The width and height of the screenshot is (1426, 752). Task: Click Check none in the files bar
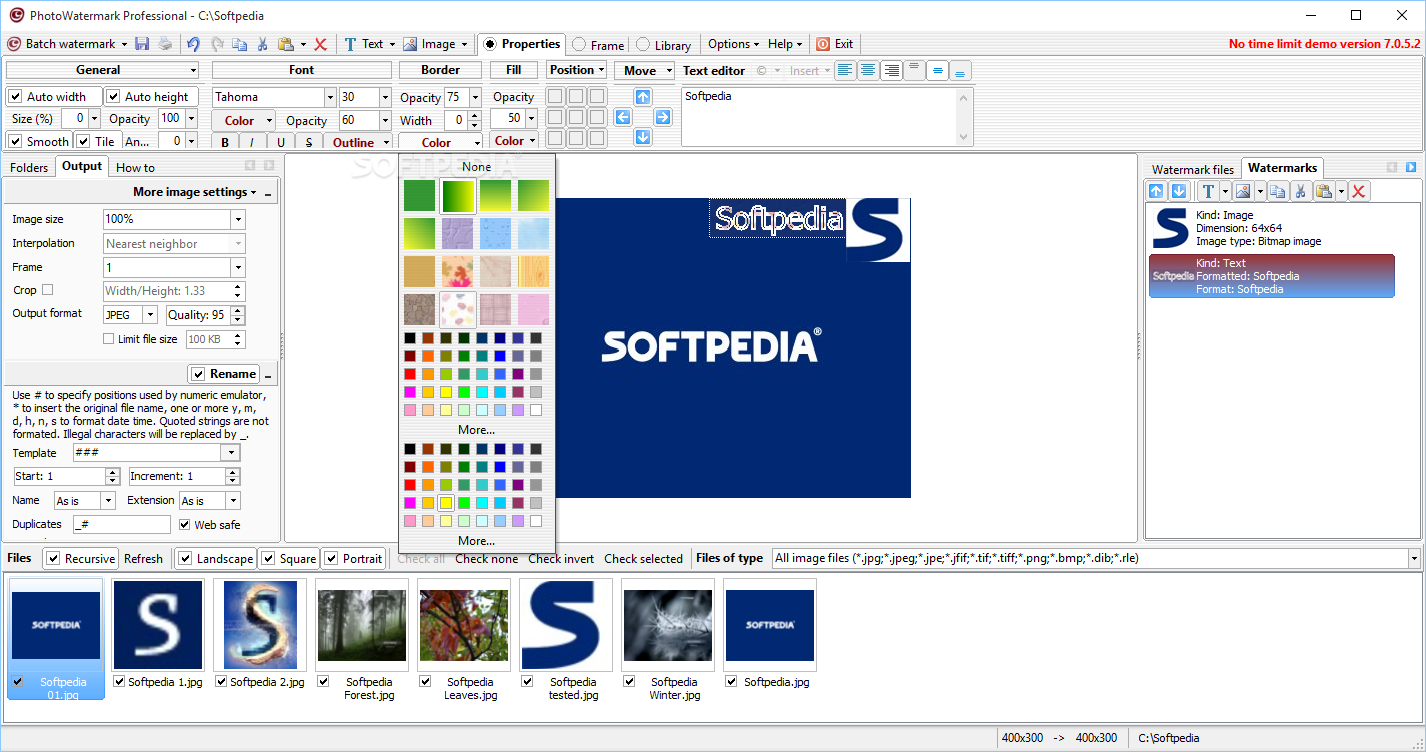click(486, 559)
